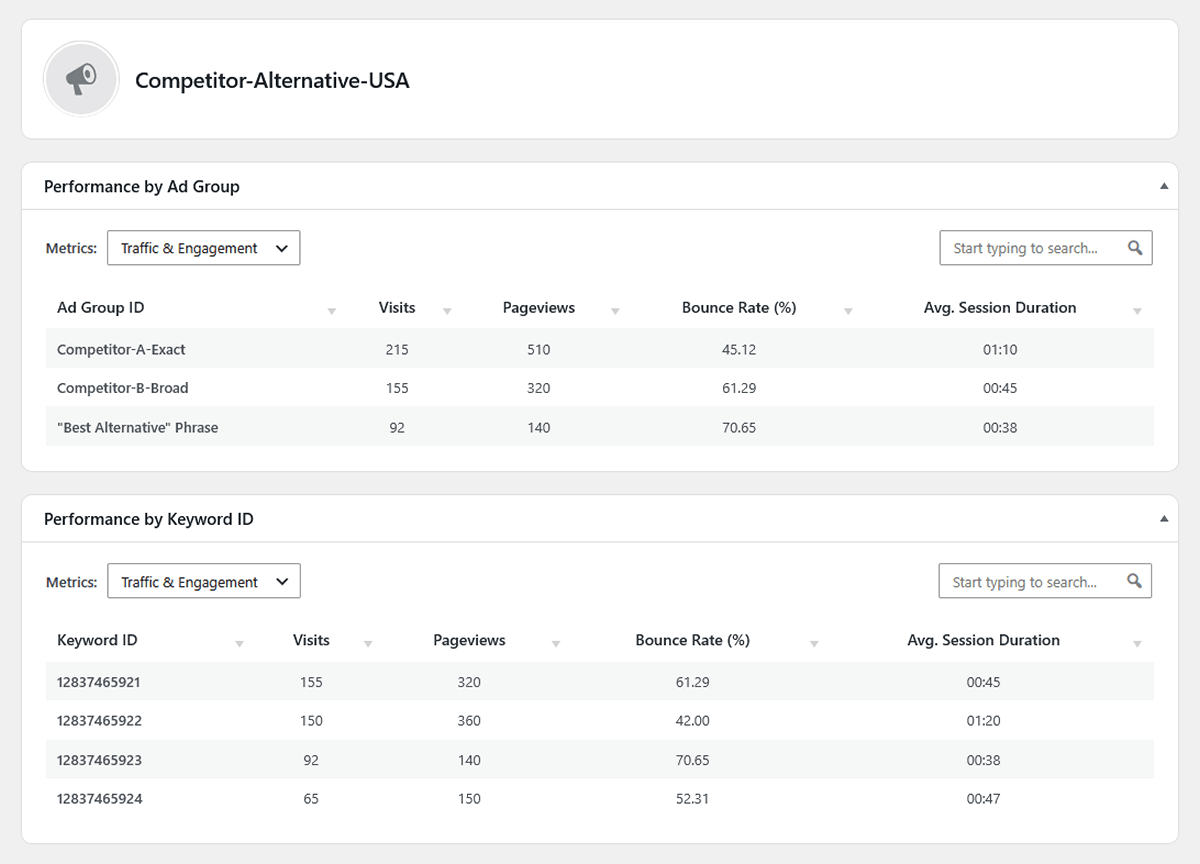Click search field in Keyword ID panel

(1045, 582)
